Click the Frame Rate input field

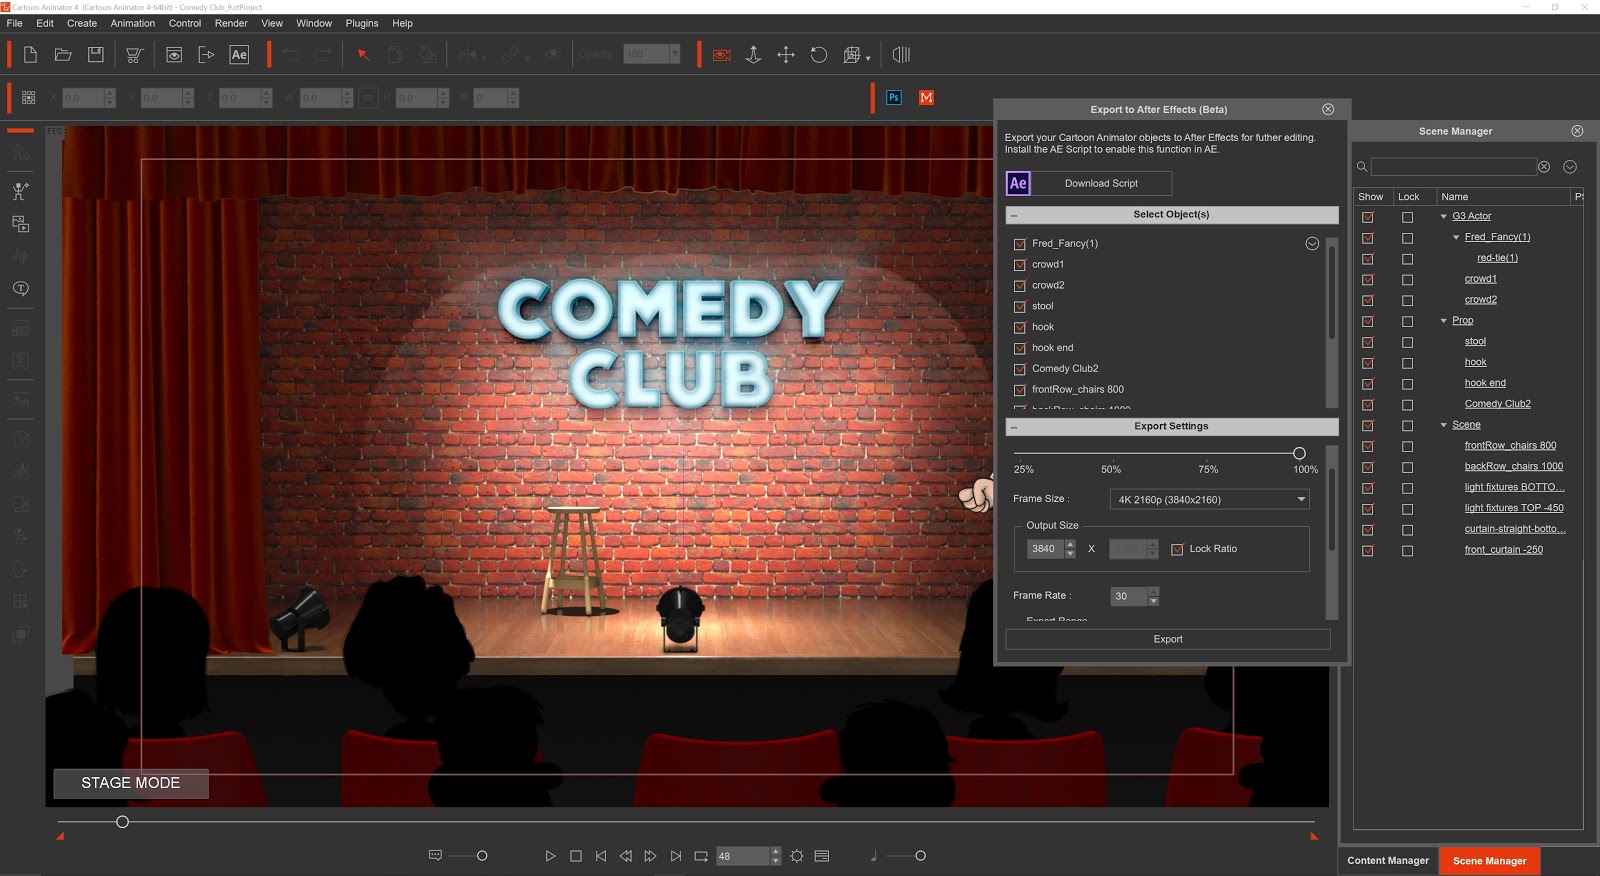(1128, 596)
